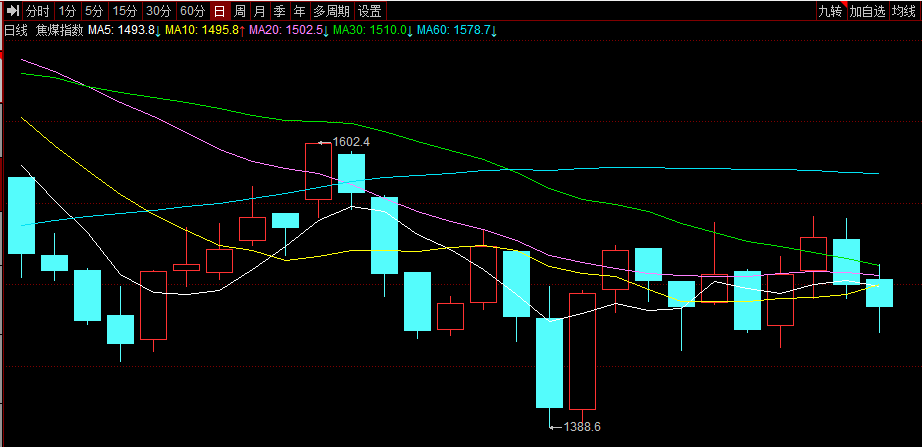Open the 设置 settings menu

coord(370,11)
